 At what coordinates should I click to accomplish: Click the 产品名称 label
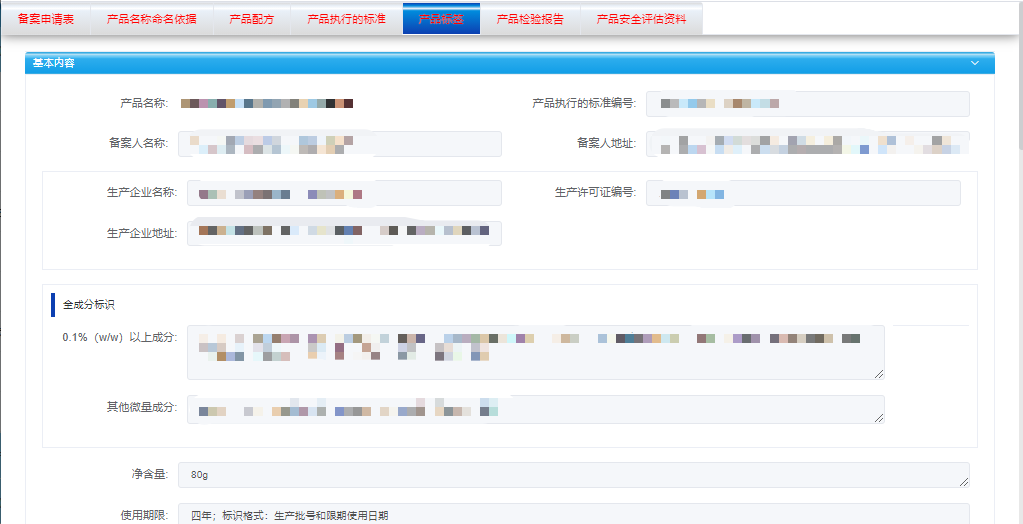[x=144, y=103]
